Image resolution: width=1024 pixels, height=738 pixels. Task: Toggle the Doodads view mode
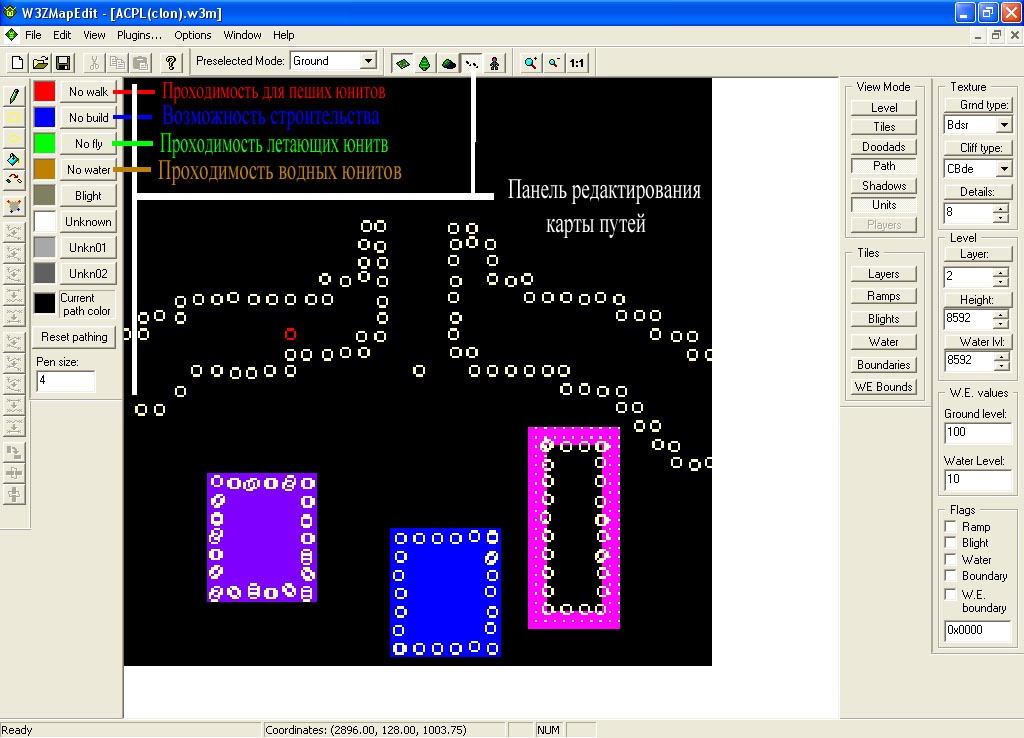884,146
